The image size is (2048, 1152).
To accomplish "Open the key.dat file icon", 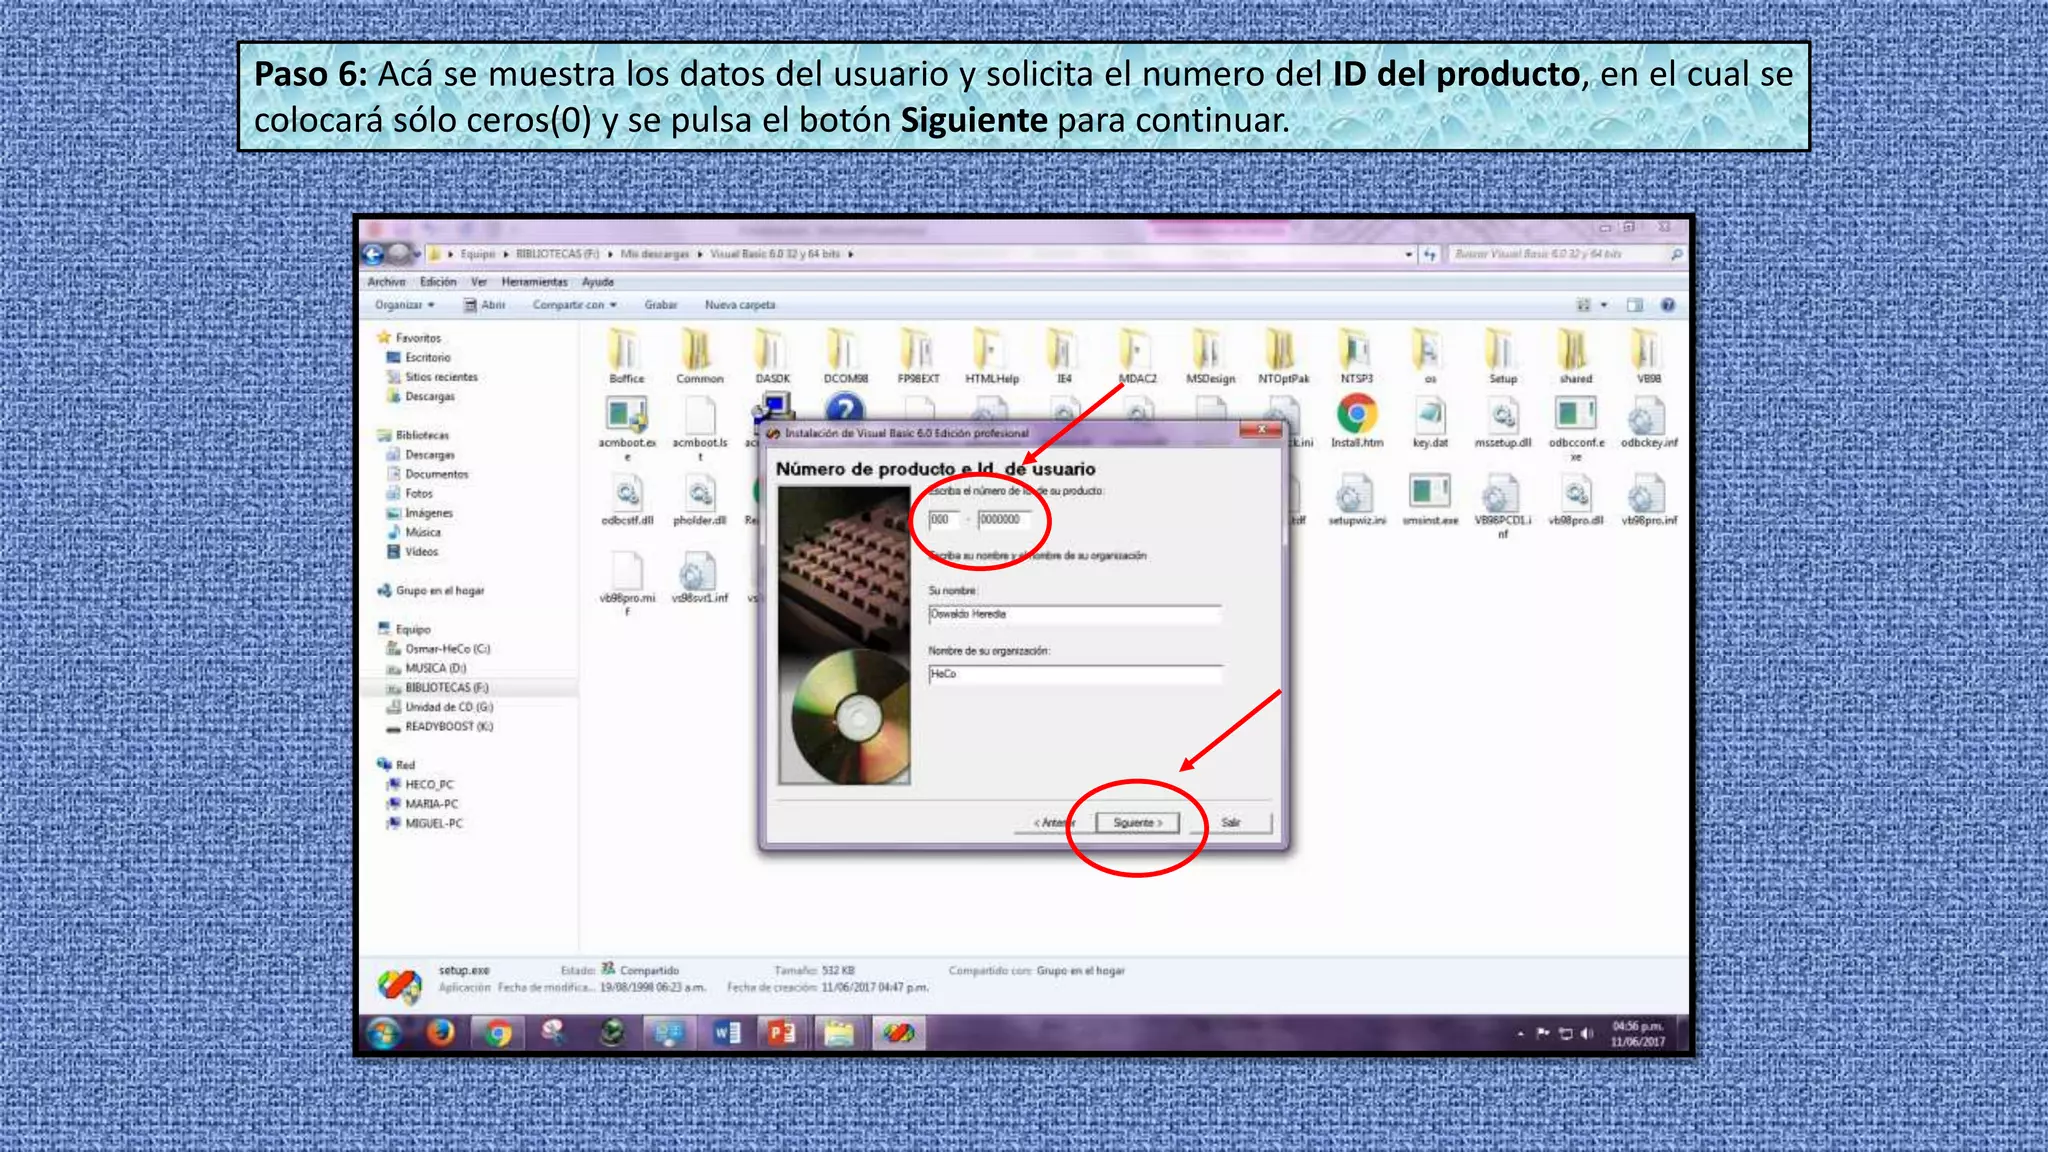I will tap(1430, 416).
